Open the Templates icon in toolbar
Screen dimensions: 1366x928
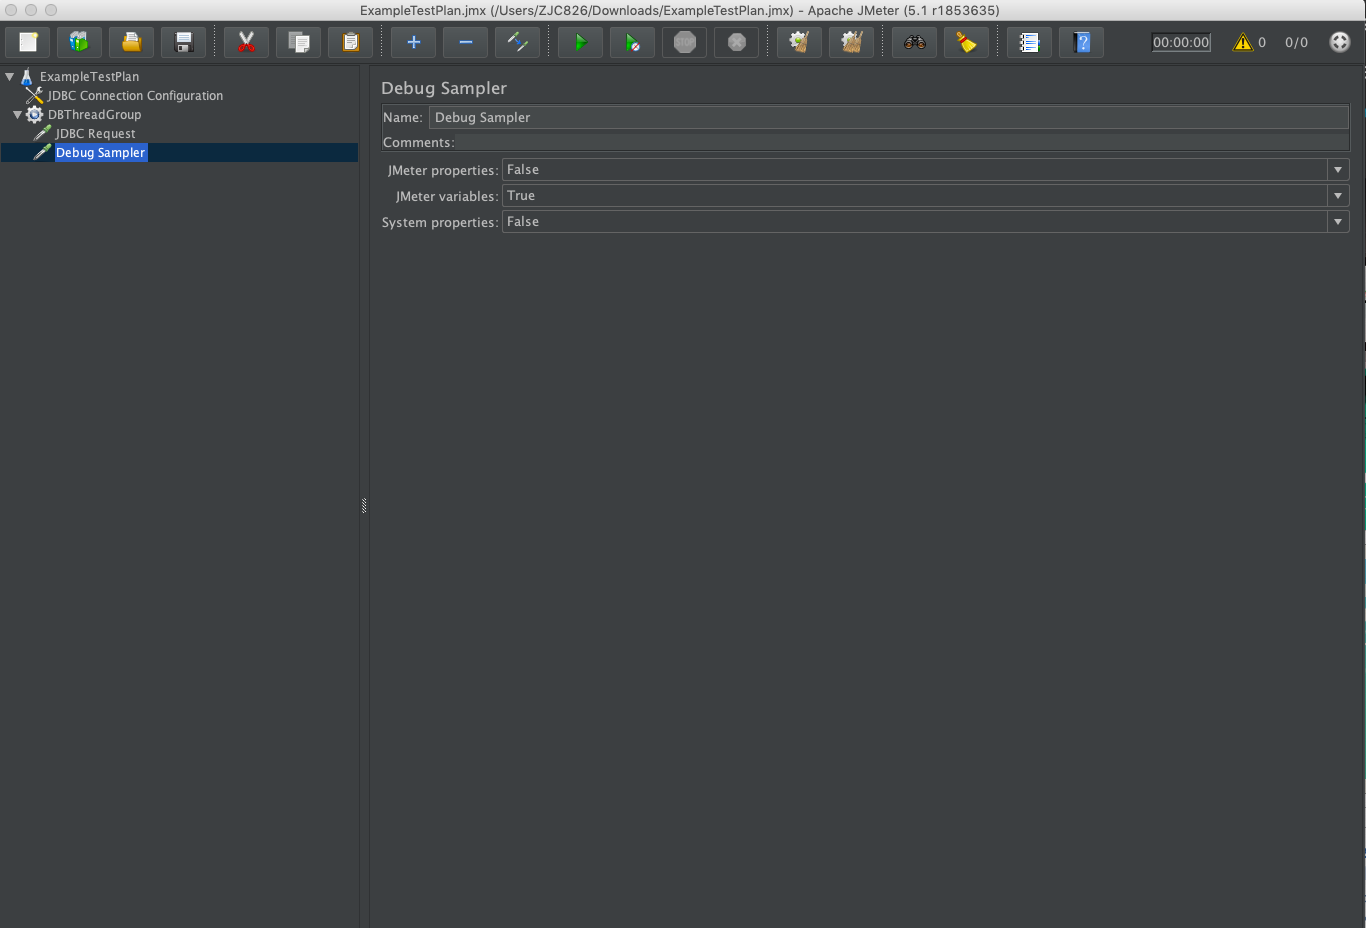click(79, 42)
